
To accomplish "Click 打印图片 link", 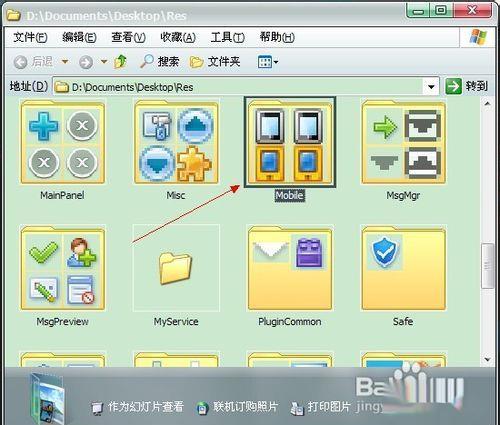I will coord(321,407).
